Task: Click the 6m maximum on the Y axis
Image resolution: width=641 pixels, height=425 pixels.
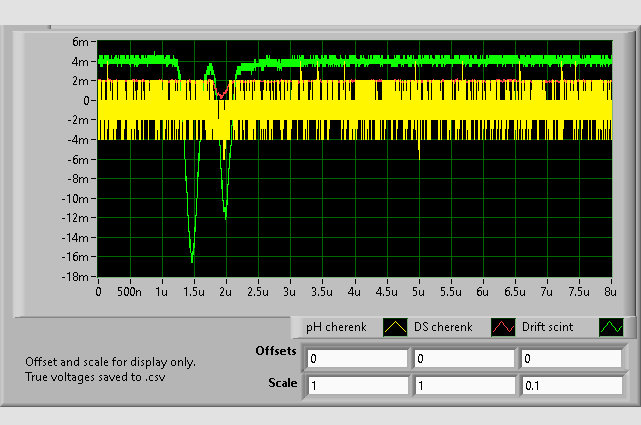Action: 82,42
